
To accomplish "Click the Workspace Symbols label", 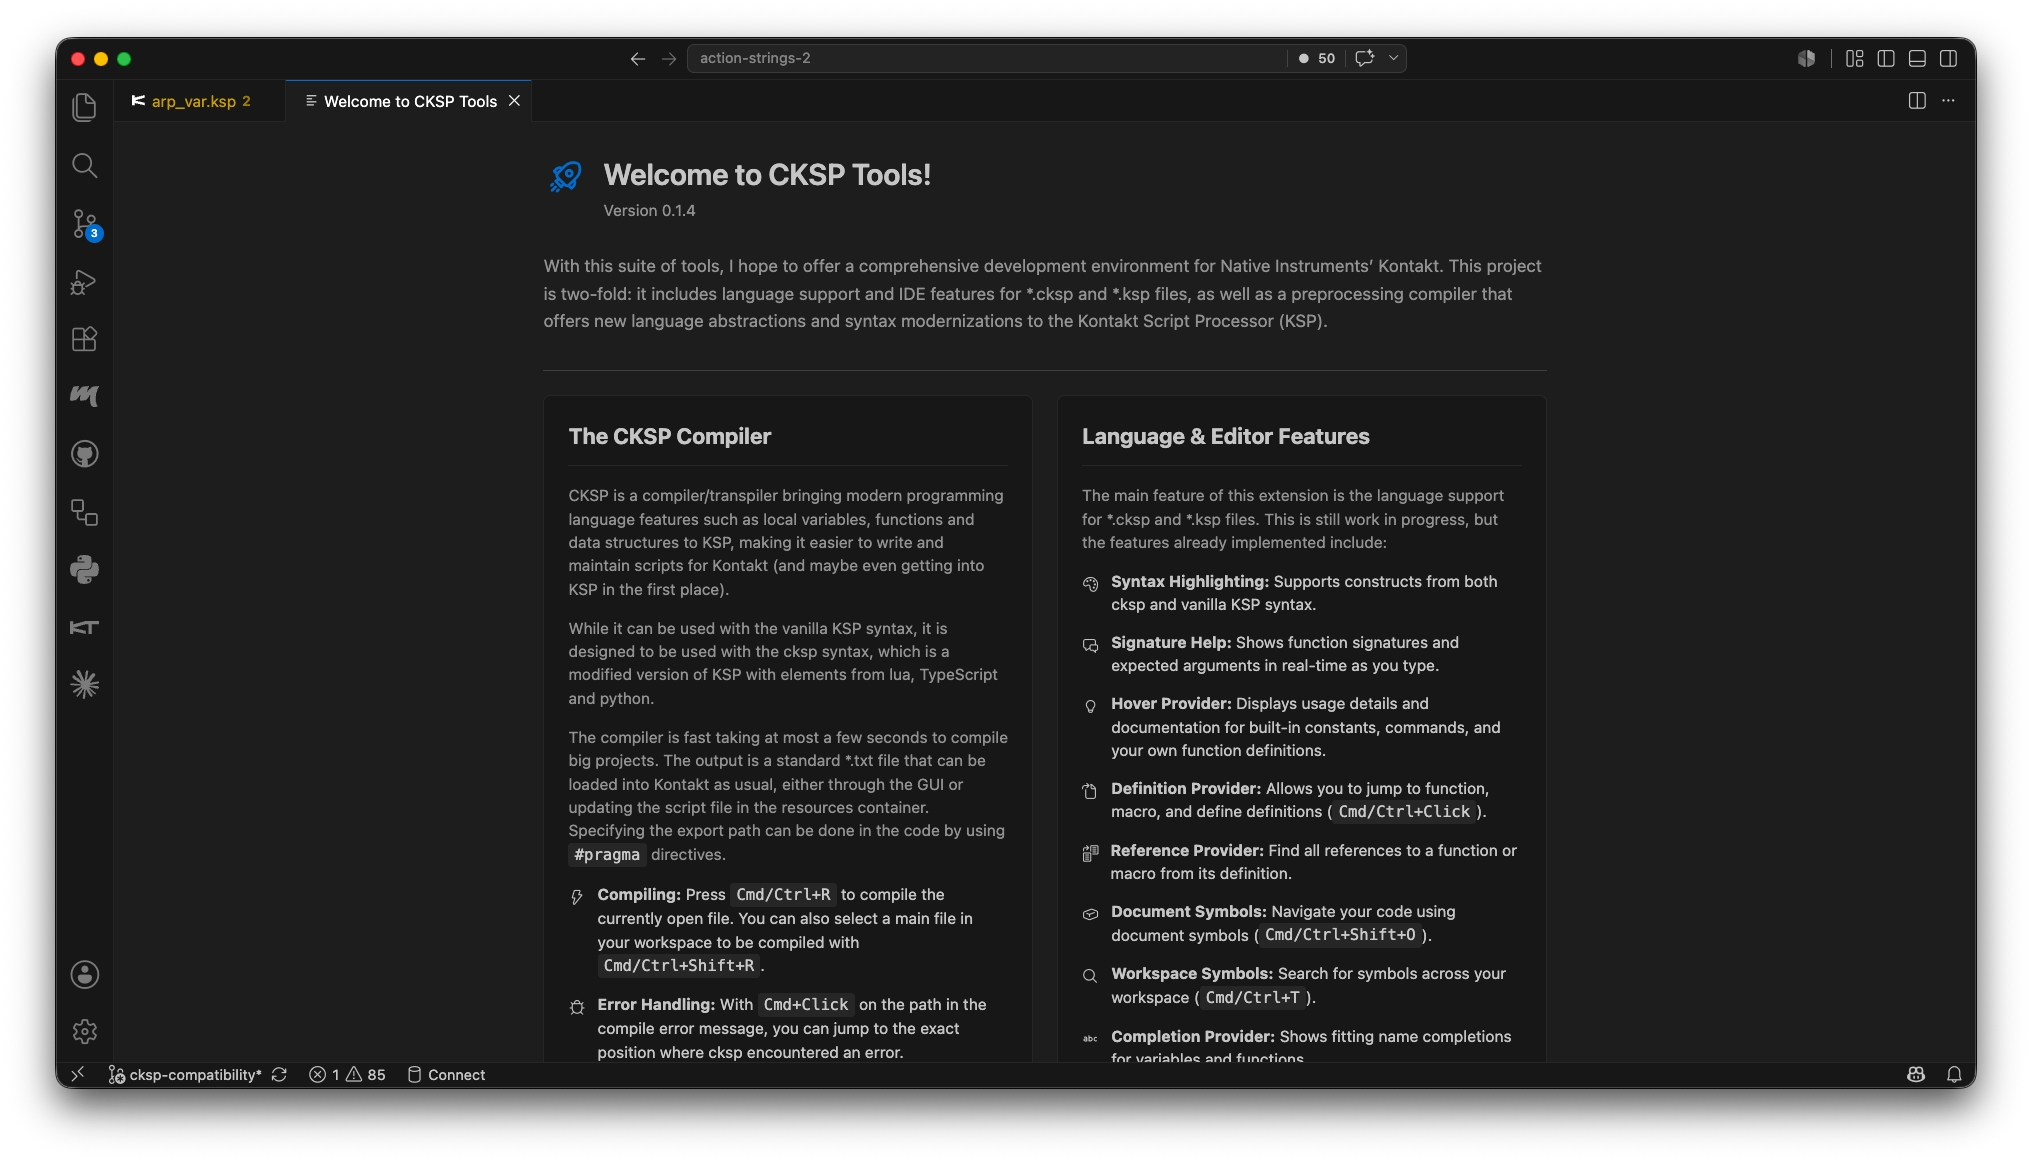I will pos(1192,974).
